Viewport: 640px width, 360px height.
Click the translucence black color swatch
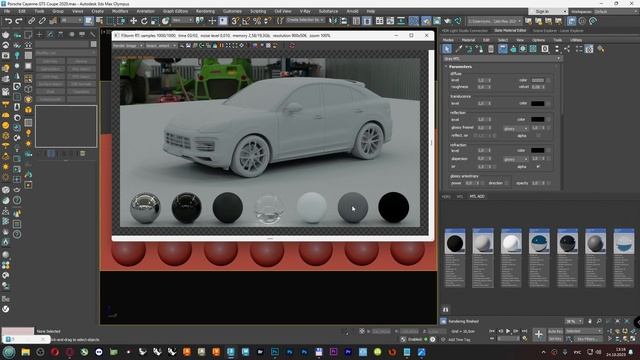(537, 104)
